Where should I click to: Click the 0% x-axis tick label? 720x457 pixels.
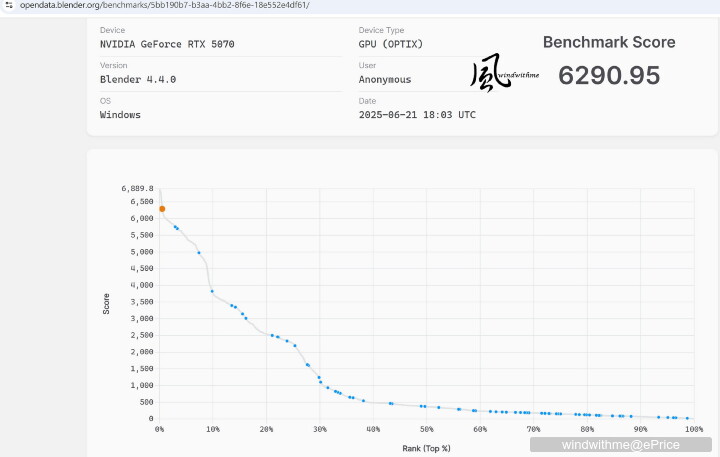[159, 429]
